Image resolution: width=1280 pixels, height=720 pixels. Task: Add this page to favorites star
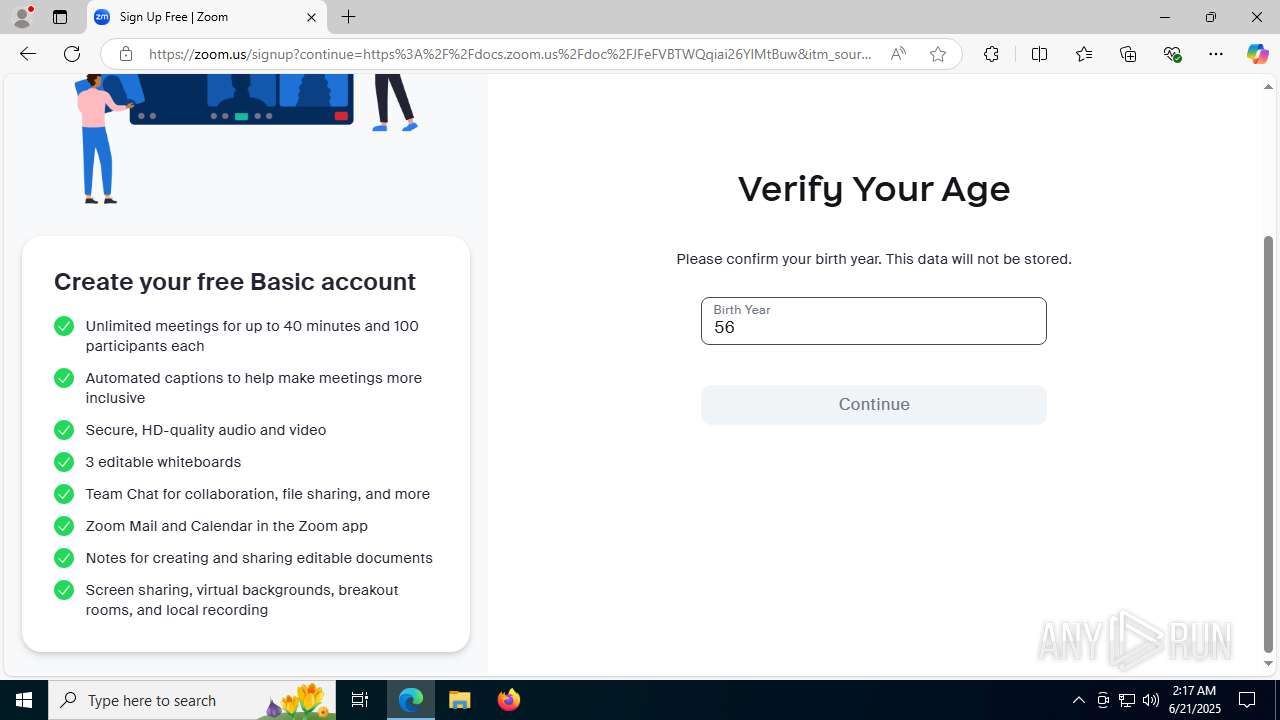pyautogui.click(x=938, y=54)
